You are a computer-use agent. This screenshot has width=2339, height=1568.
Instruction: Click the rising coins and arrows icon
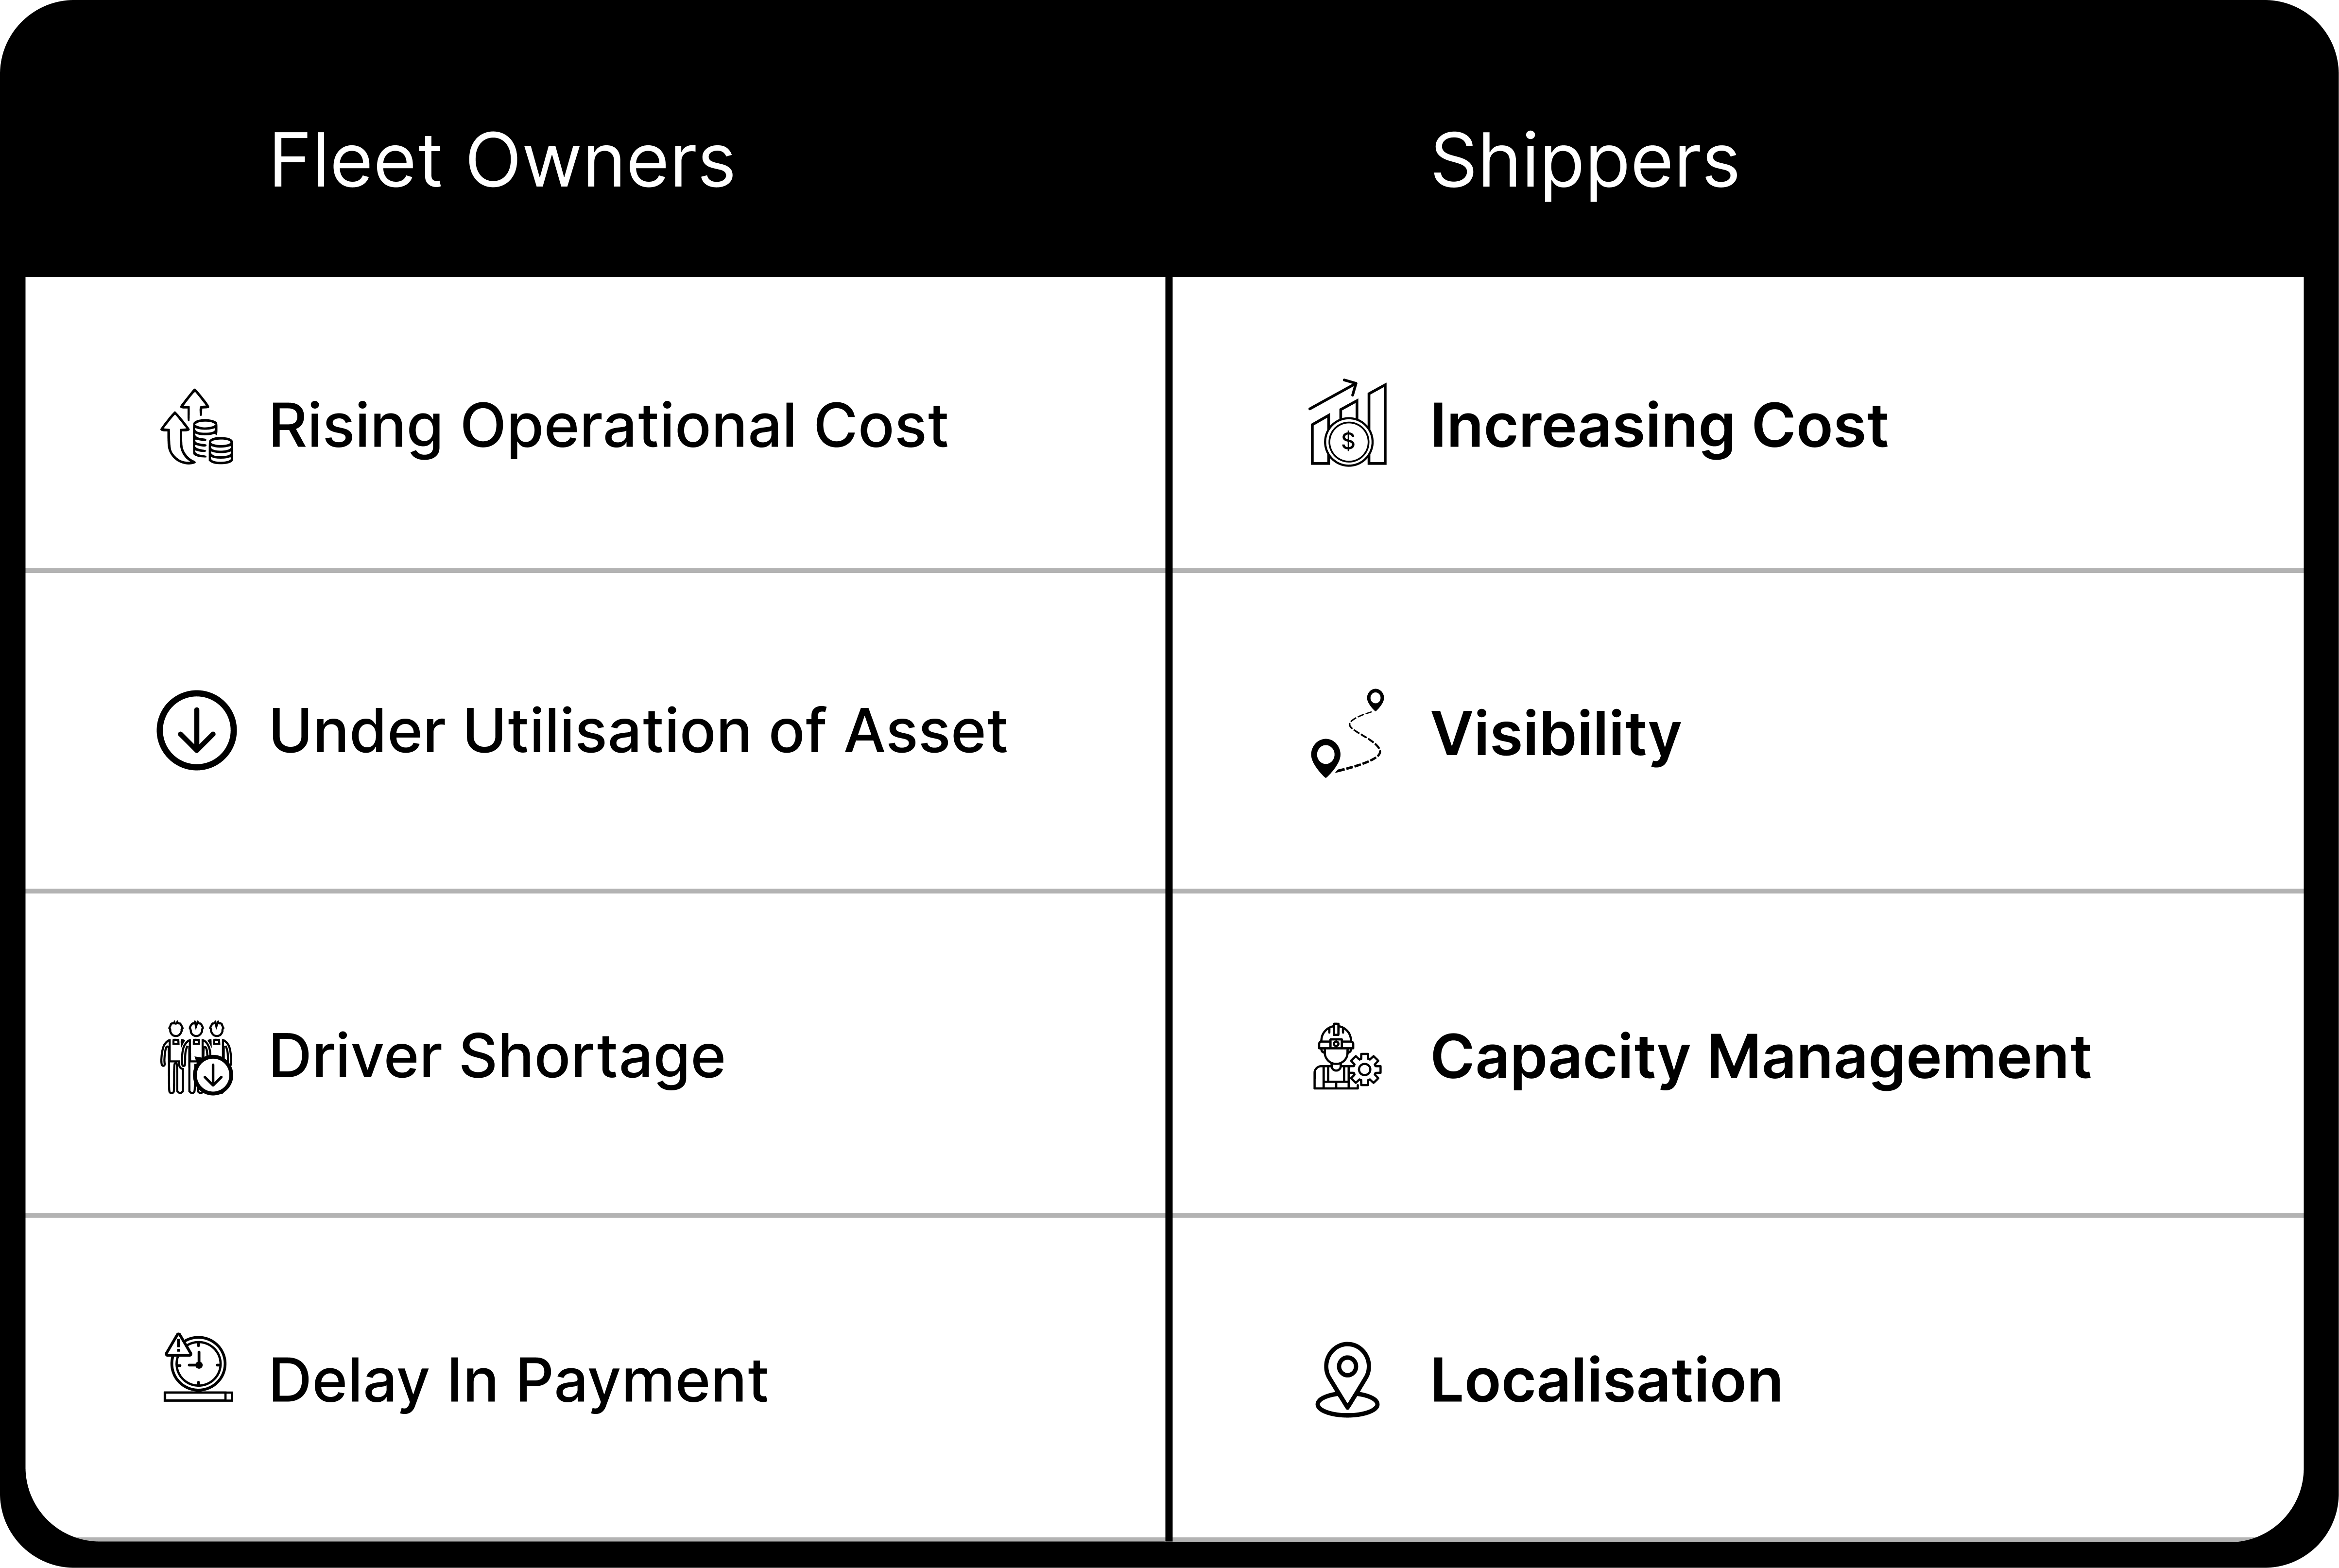pyautogui.click(x=197, y=427)
